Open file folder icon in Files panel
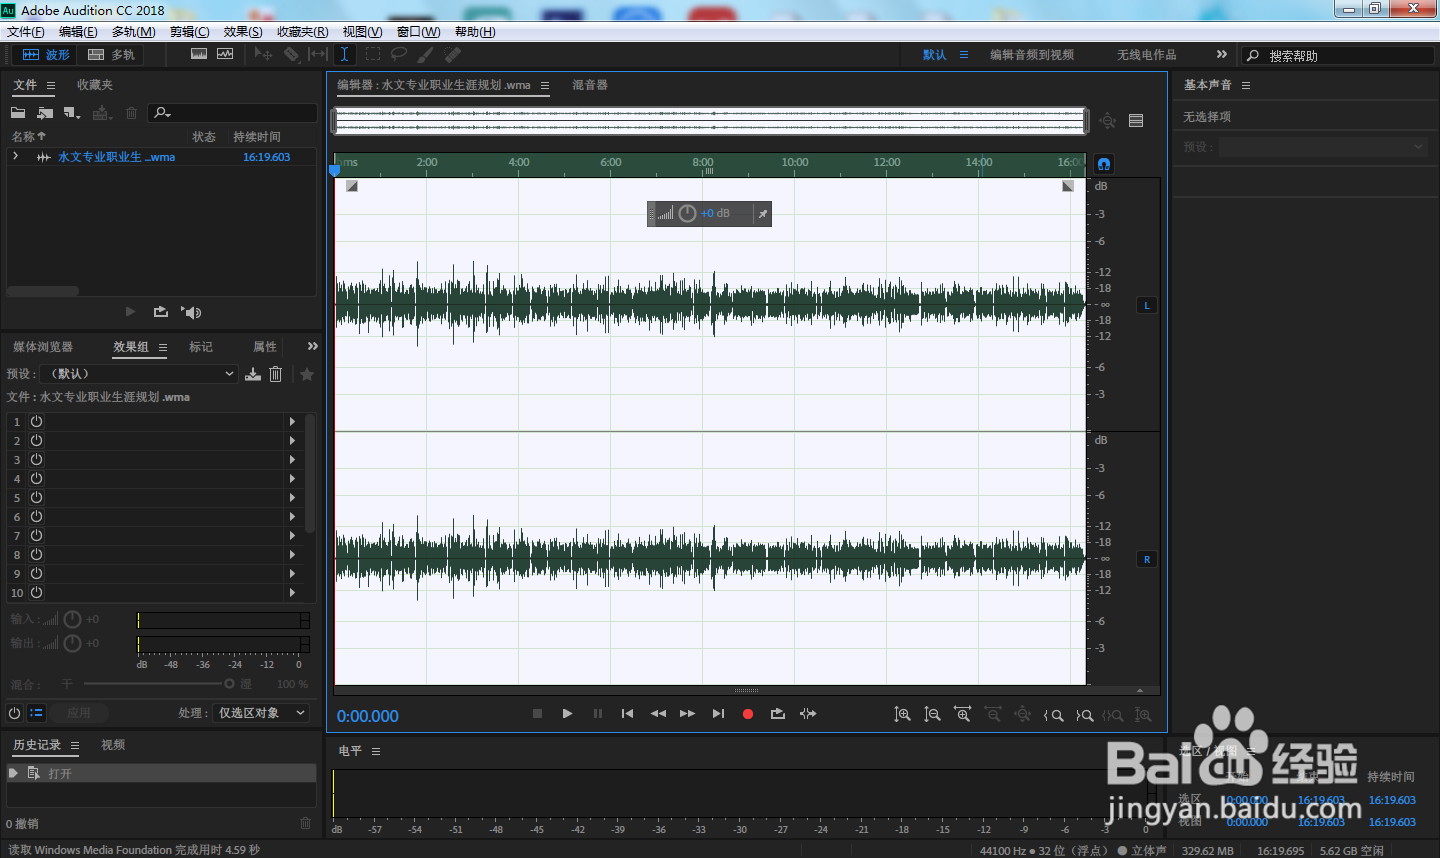This screenshot has height=858, width=1440. coord(18,113)
